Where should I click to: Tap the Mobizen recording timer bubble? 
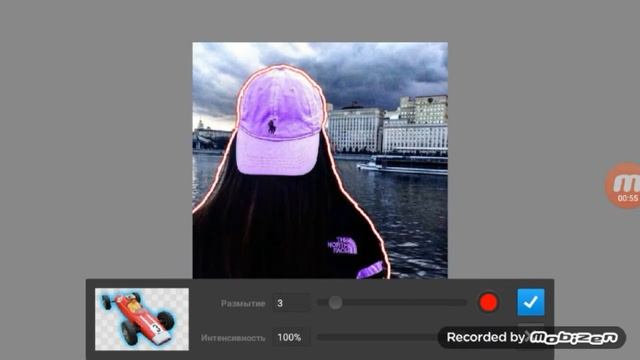[623, 186]
